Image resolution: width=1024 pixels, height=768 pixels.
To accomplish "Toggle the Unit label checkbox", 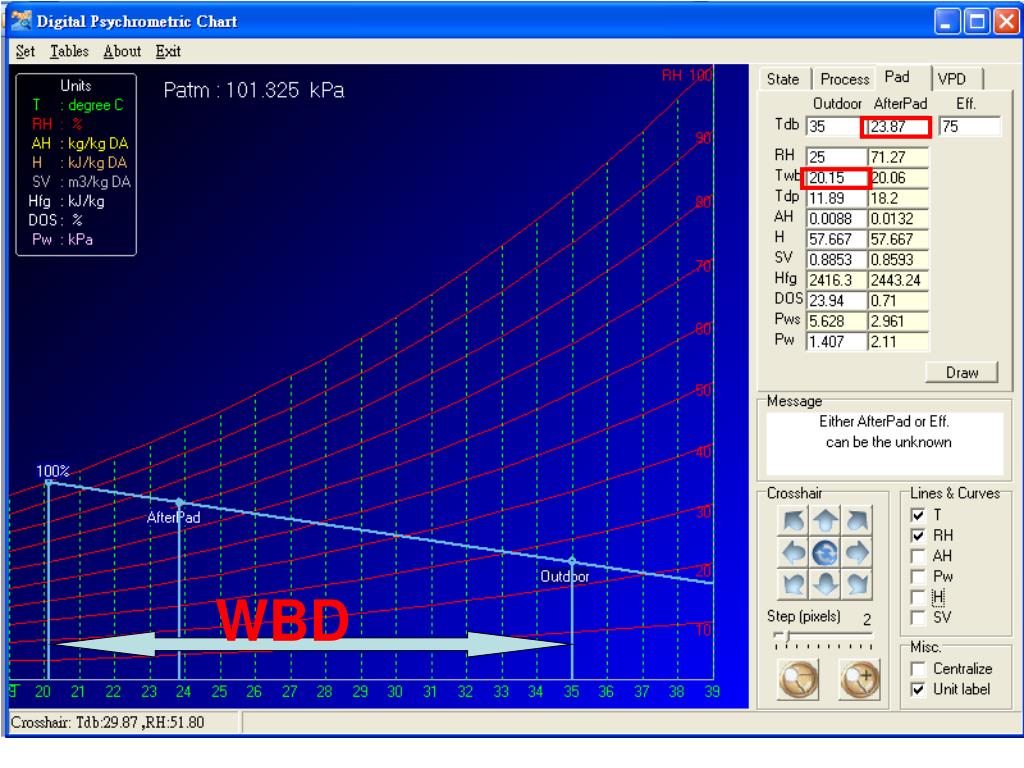I will 918,690.
